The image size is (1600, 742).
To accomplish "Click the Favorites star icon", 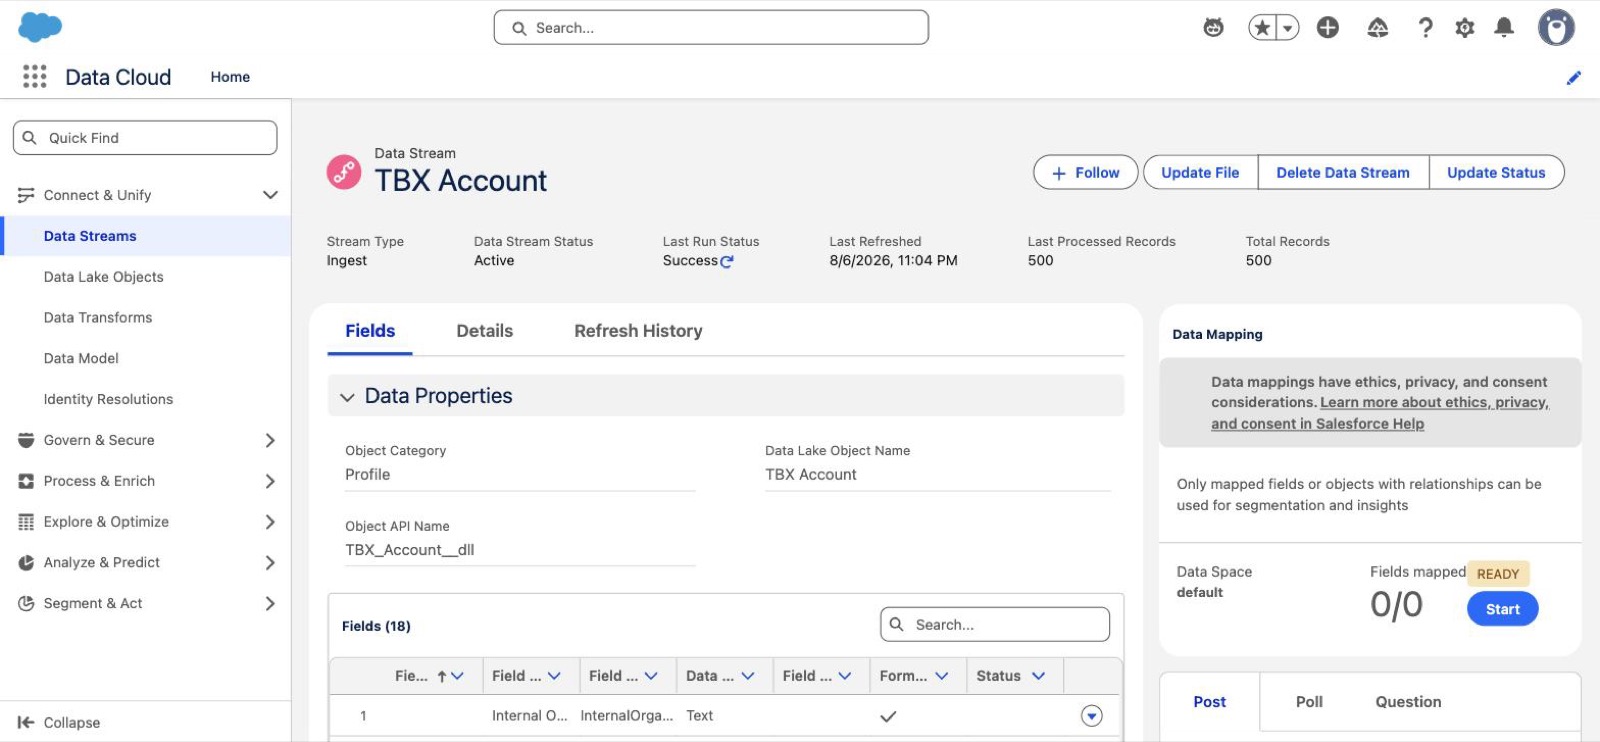I will (1262, 28).
